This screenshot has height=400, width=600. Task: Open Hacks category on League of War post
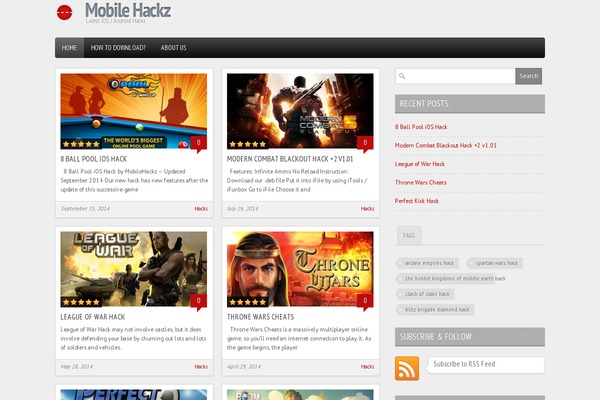point(201,367)
